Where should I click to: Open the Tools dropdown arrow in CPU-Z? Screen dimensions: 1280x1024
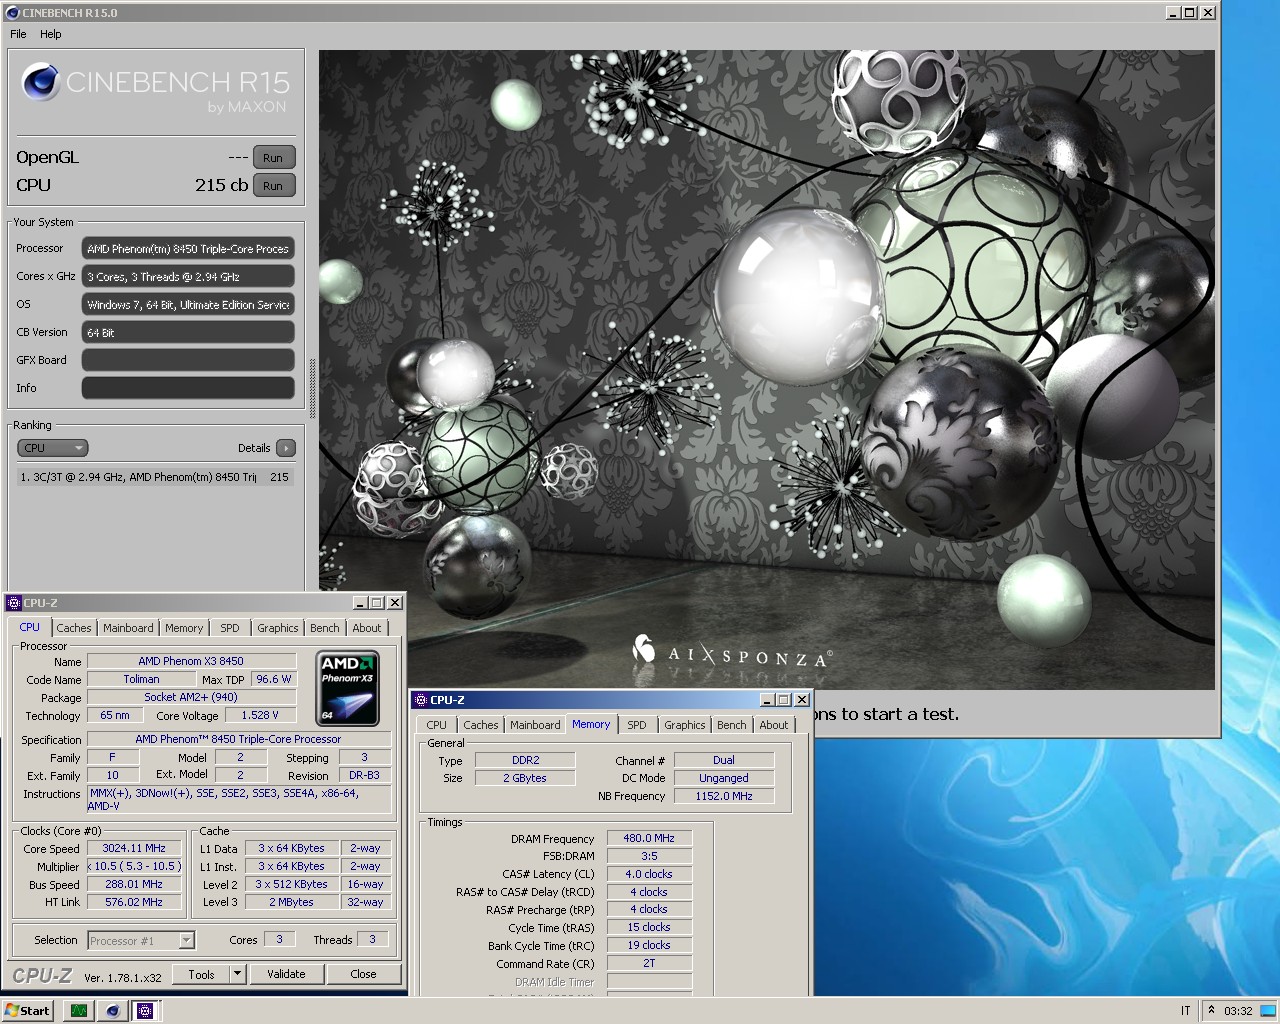pyautogui.click(x=237, y=974)
